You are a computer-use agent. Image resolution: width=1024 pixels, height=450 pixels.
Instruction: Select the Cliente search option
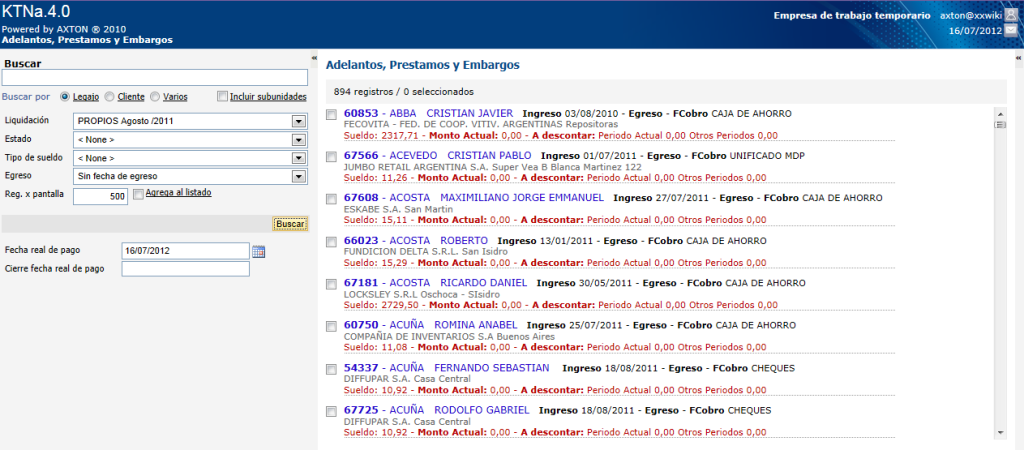pos(110,97)
